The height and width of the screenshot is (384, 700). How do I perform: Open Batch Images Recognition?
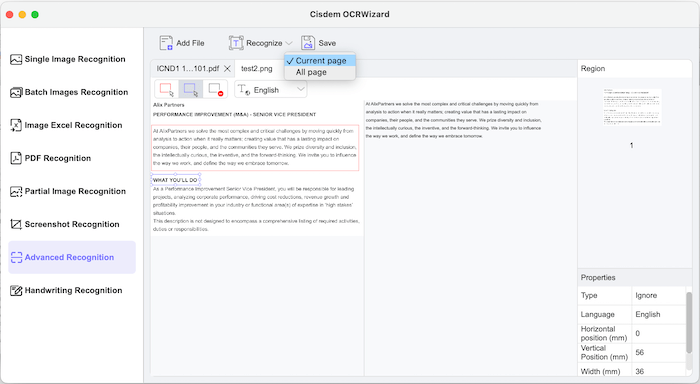pyautogui.click(x=69, y=92)
